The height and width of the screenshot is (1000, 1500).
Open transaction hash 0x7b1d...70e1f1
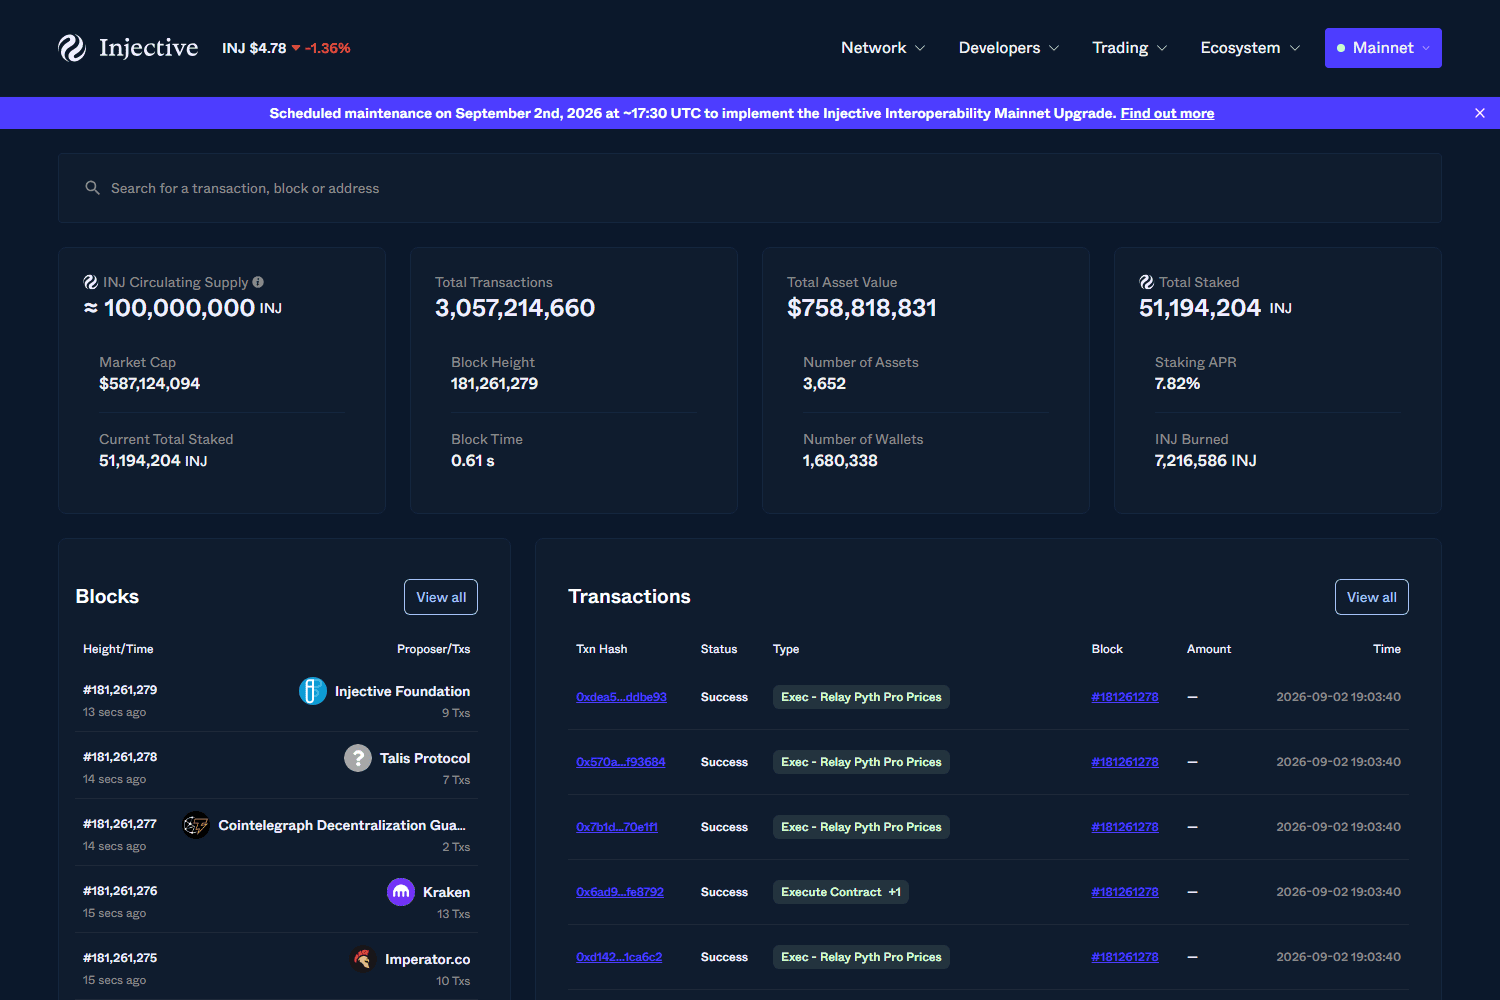pos(617,827)
